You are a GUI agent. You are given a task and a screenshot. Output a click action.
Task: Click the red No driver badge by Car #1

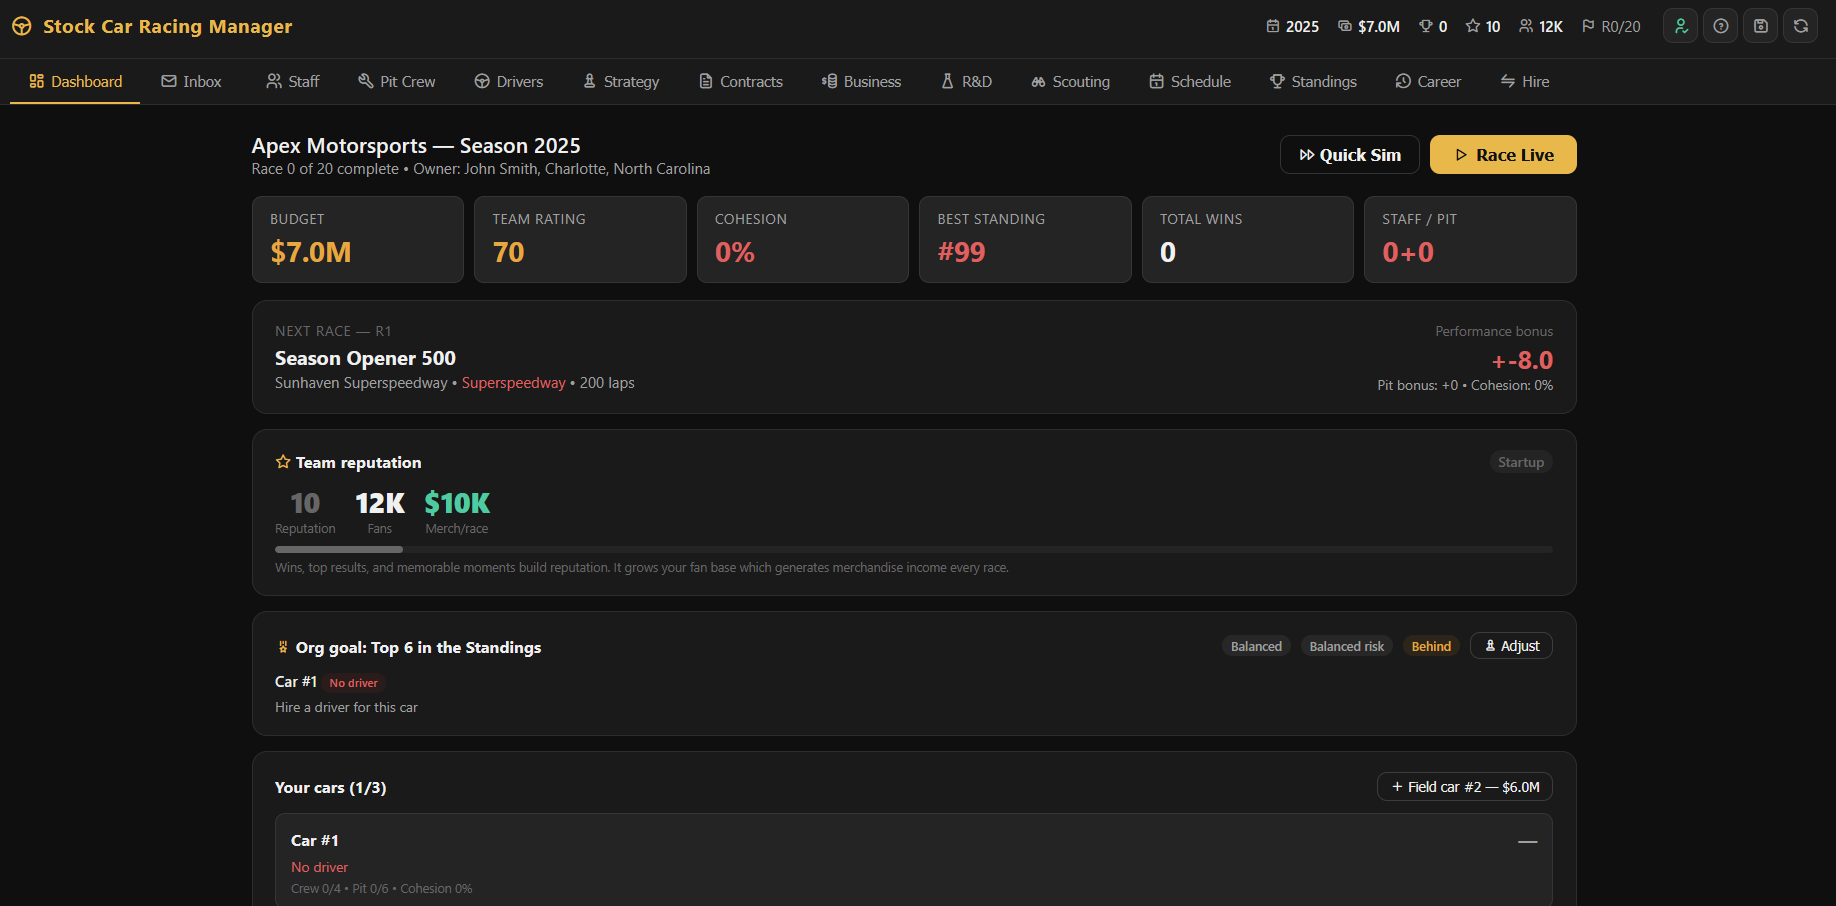coord(354,683)
